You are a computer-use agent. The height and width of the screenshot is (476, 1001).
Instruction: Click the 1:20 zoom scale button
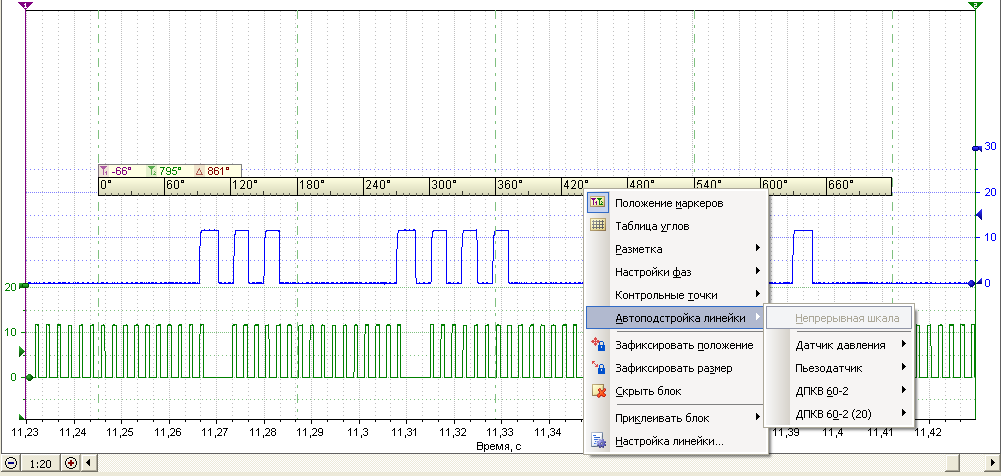41,463
